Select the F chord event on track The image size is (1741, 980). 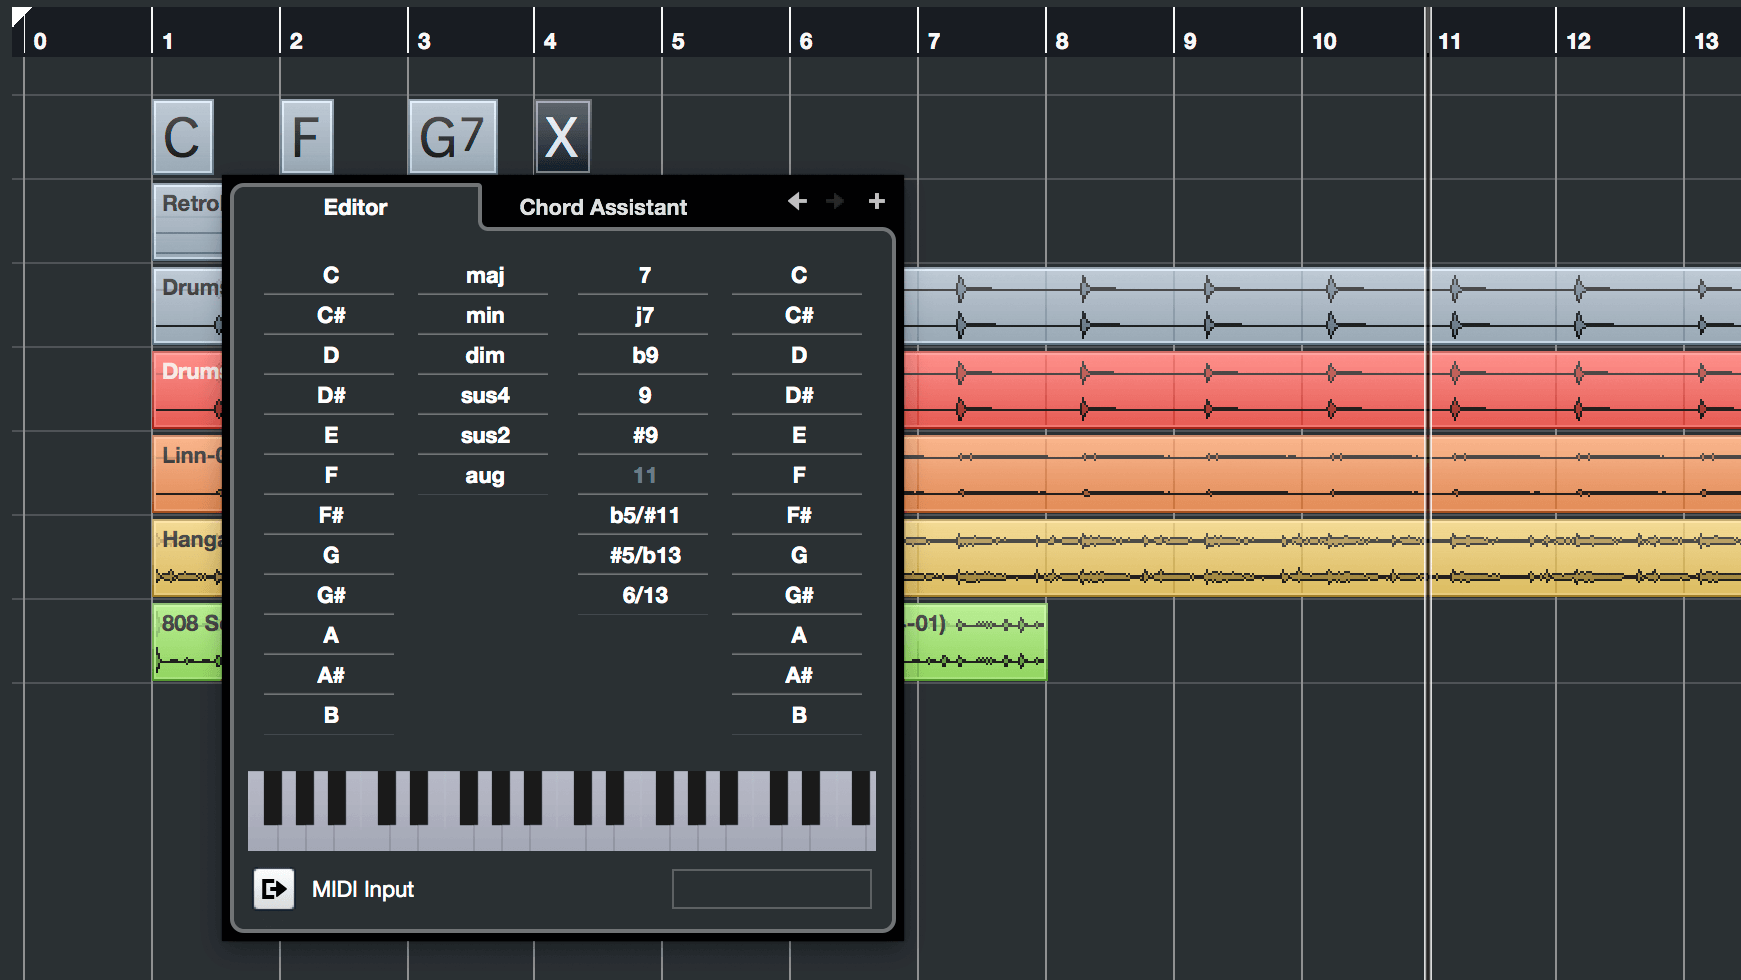click(x=307, y=137)
